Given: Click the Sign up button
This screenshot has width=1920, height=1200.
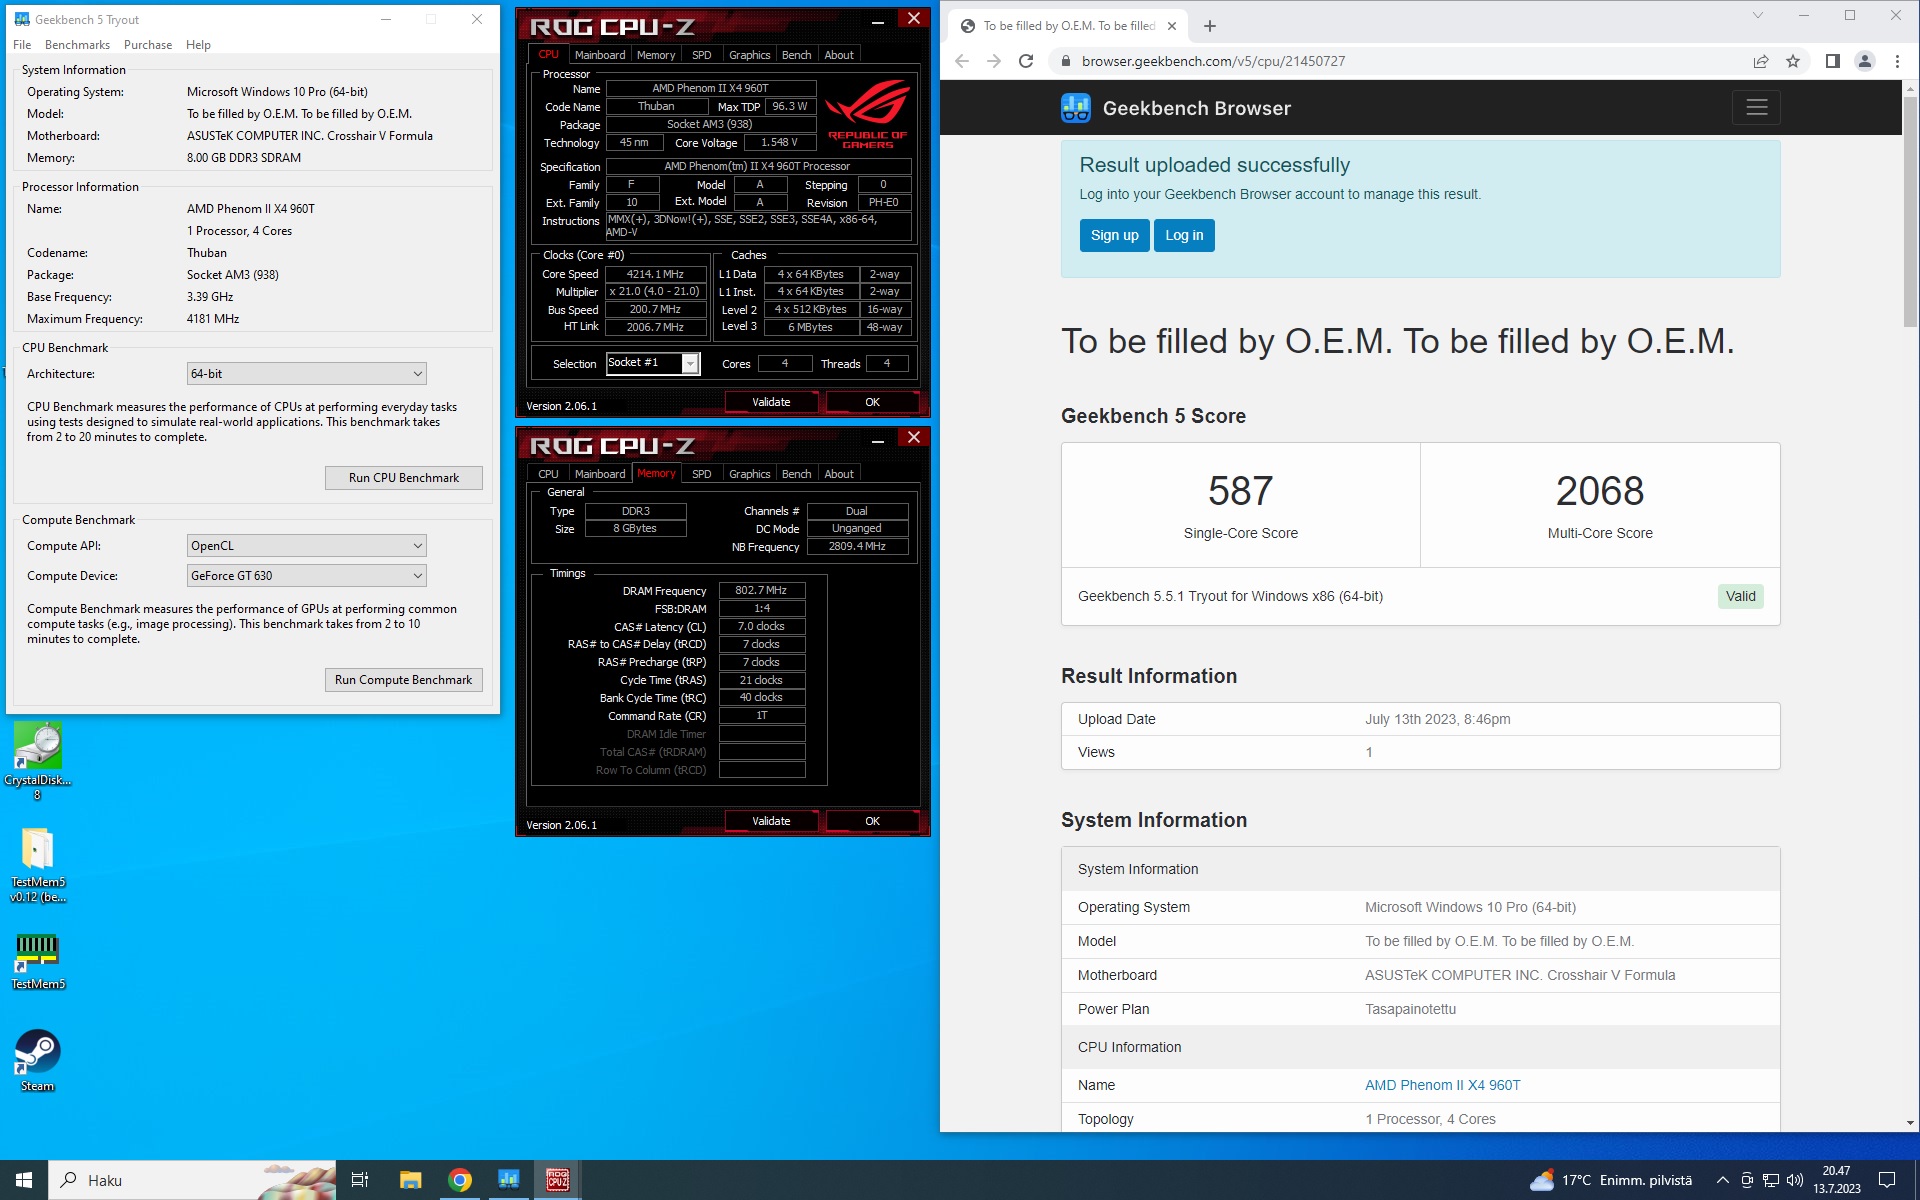Looking at the screenshot, I should pyautogui.click(x=1114, y=236).
